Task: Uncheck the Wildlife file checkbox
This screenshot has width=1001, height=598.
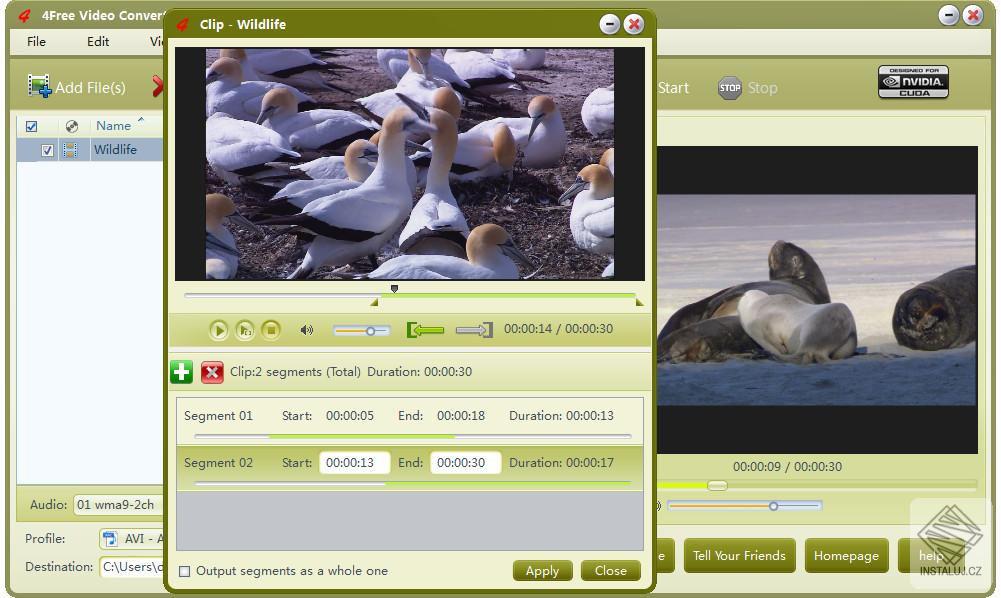Action: click(46, 150)
